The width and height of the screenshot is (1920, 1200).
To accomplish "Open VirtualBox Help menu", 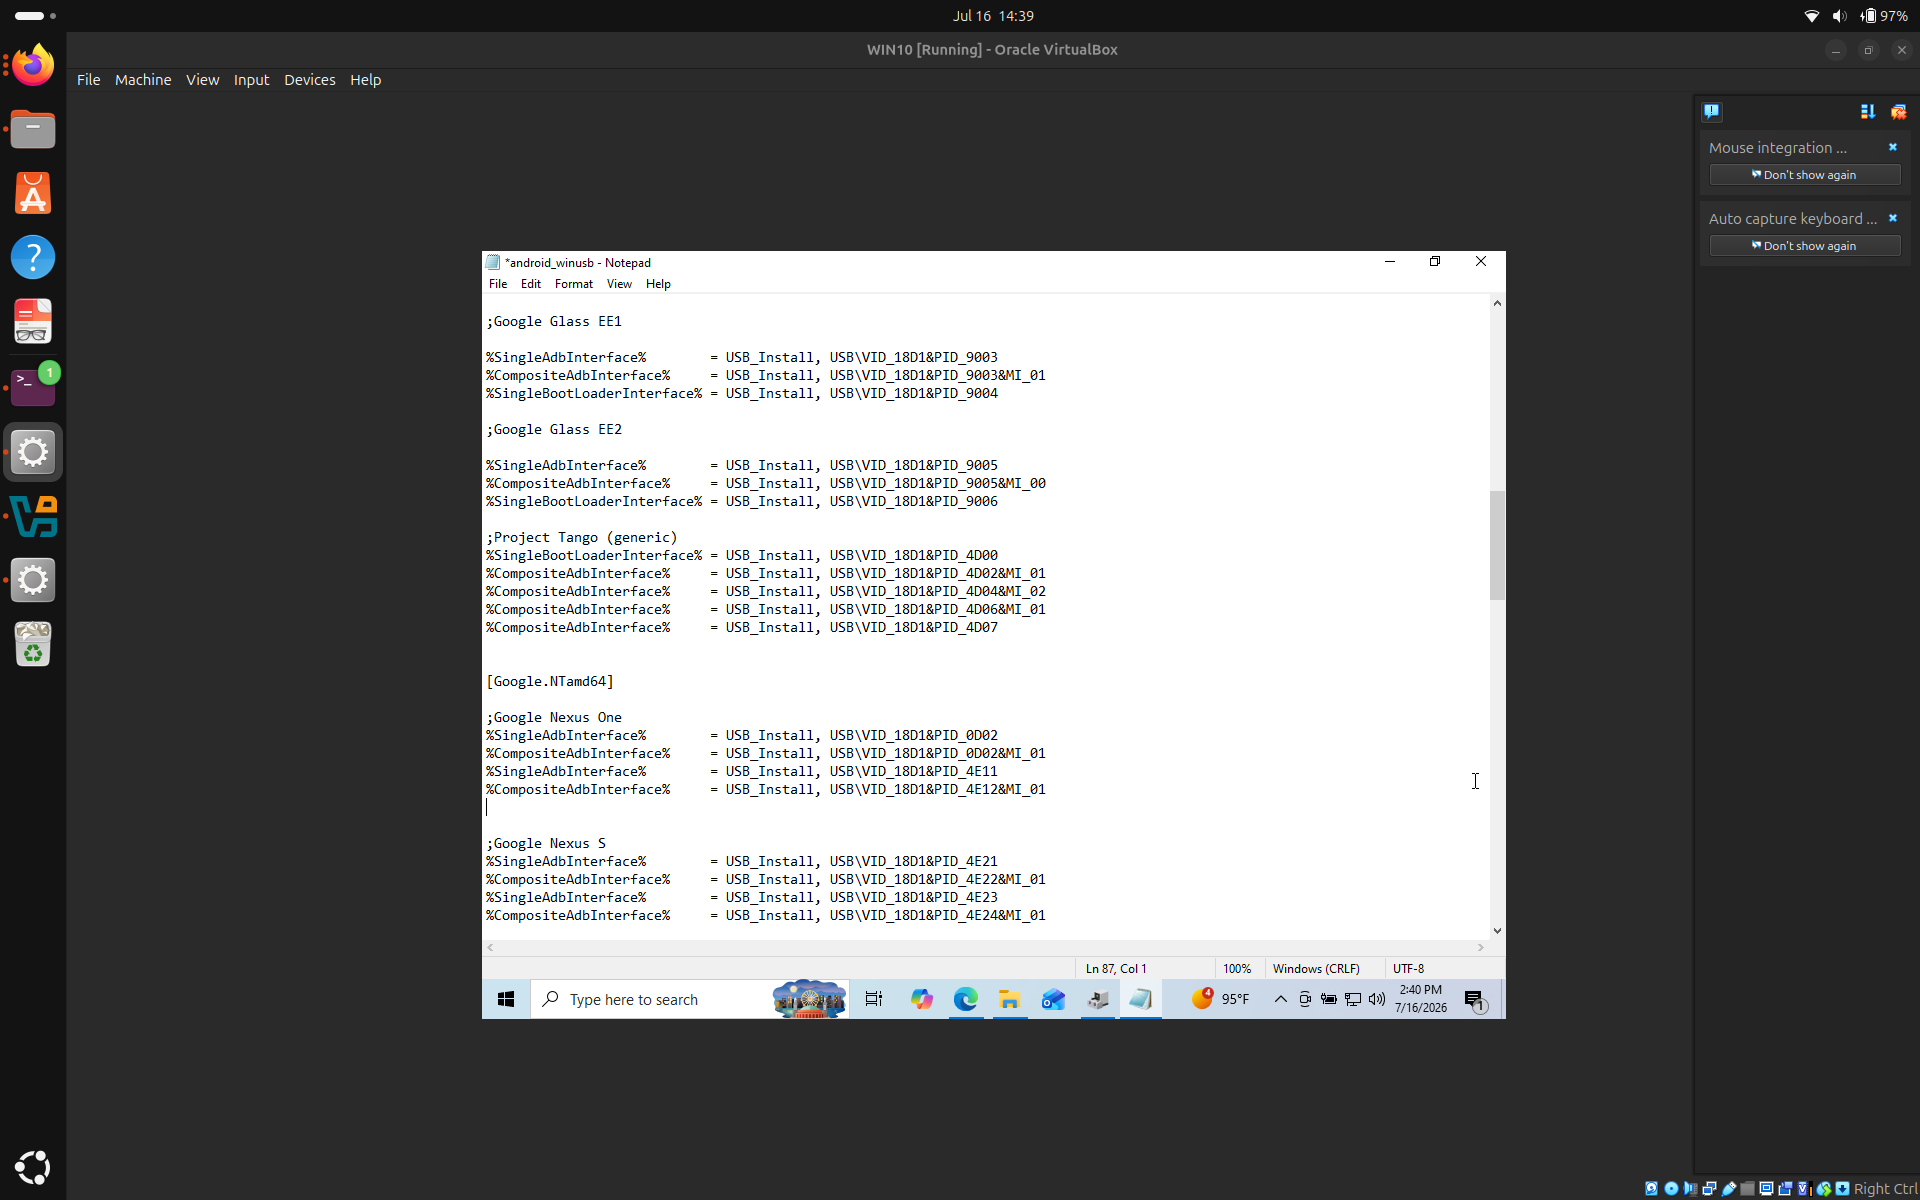I will click(365, 80).
